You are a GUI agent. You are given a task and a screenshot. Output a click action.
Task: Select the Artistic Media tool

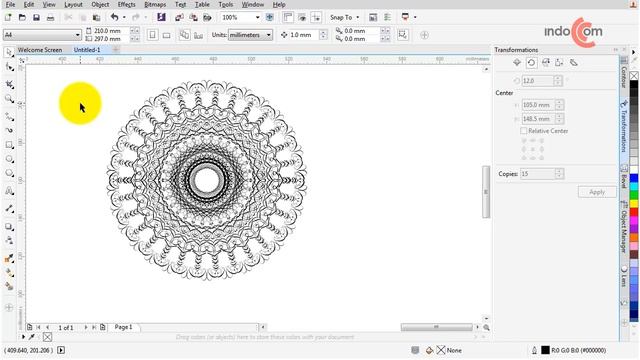[x=9, y=130]
